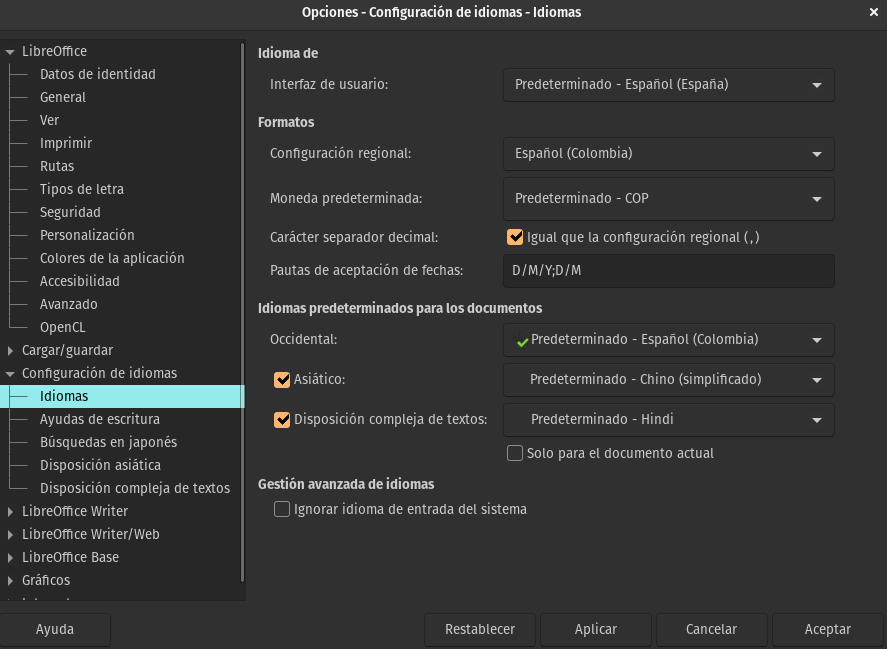This screenshot has height=649, width=887.
Task: Enable Solo para el documento actual
Action: (x=515, y=453)
